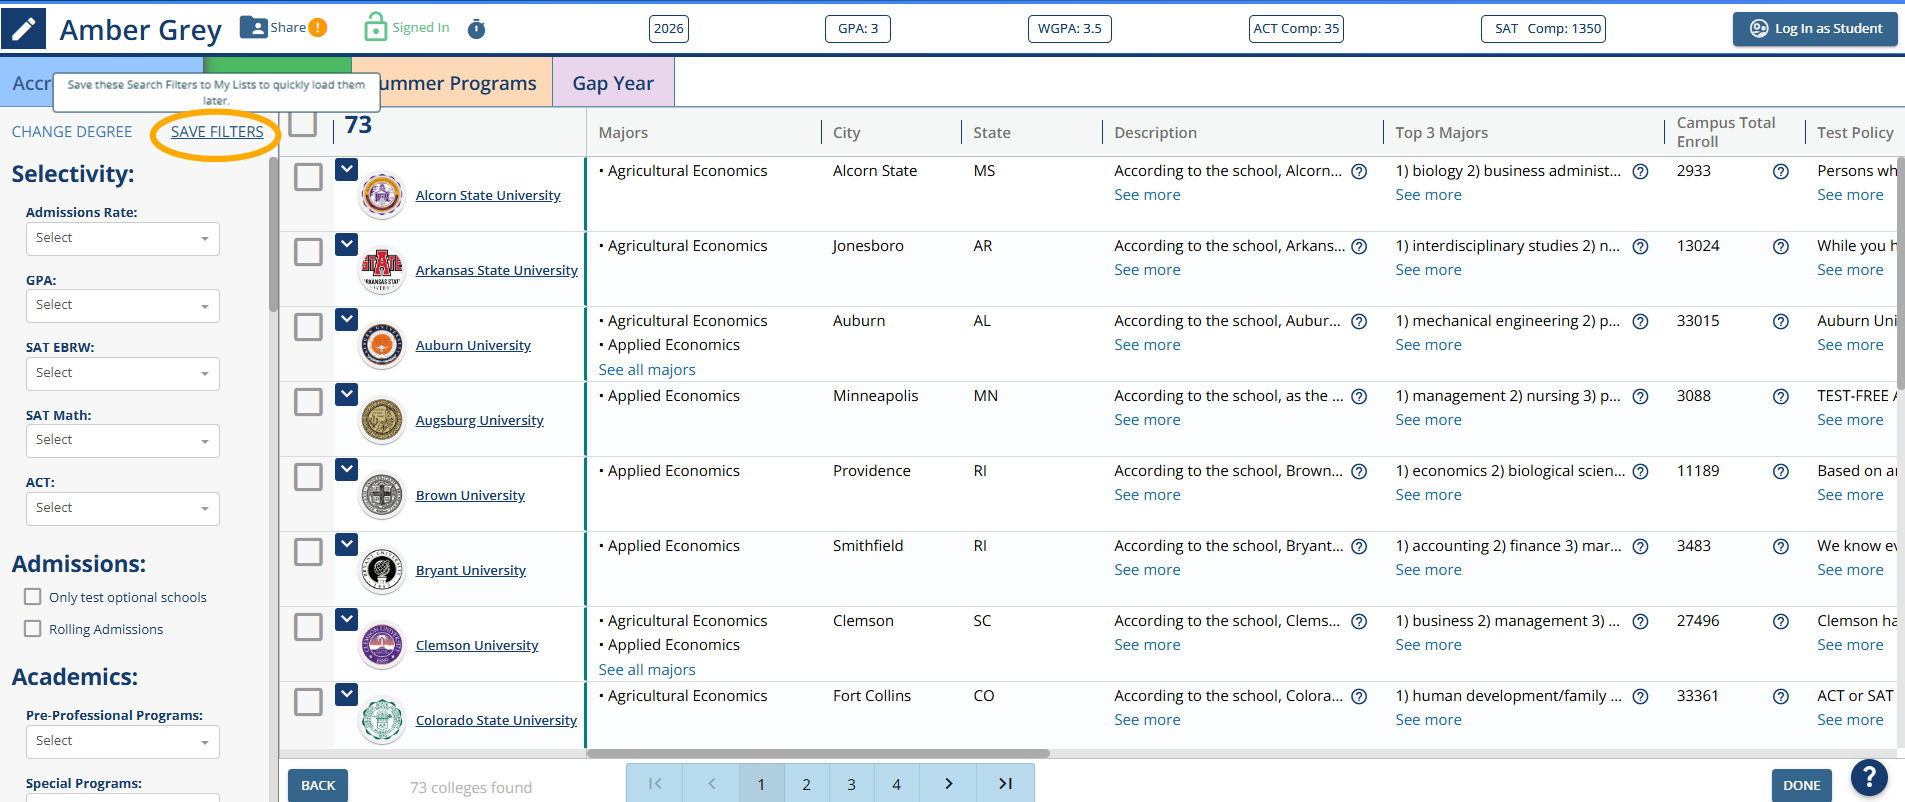
Task: Open description info icon for Brown University
Action: pyautogui.click(x=1359, y=471)
